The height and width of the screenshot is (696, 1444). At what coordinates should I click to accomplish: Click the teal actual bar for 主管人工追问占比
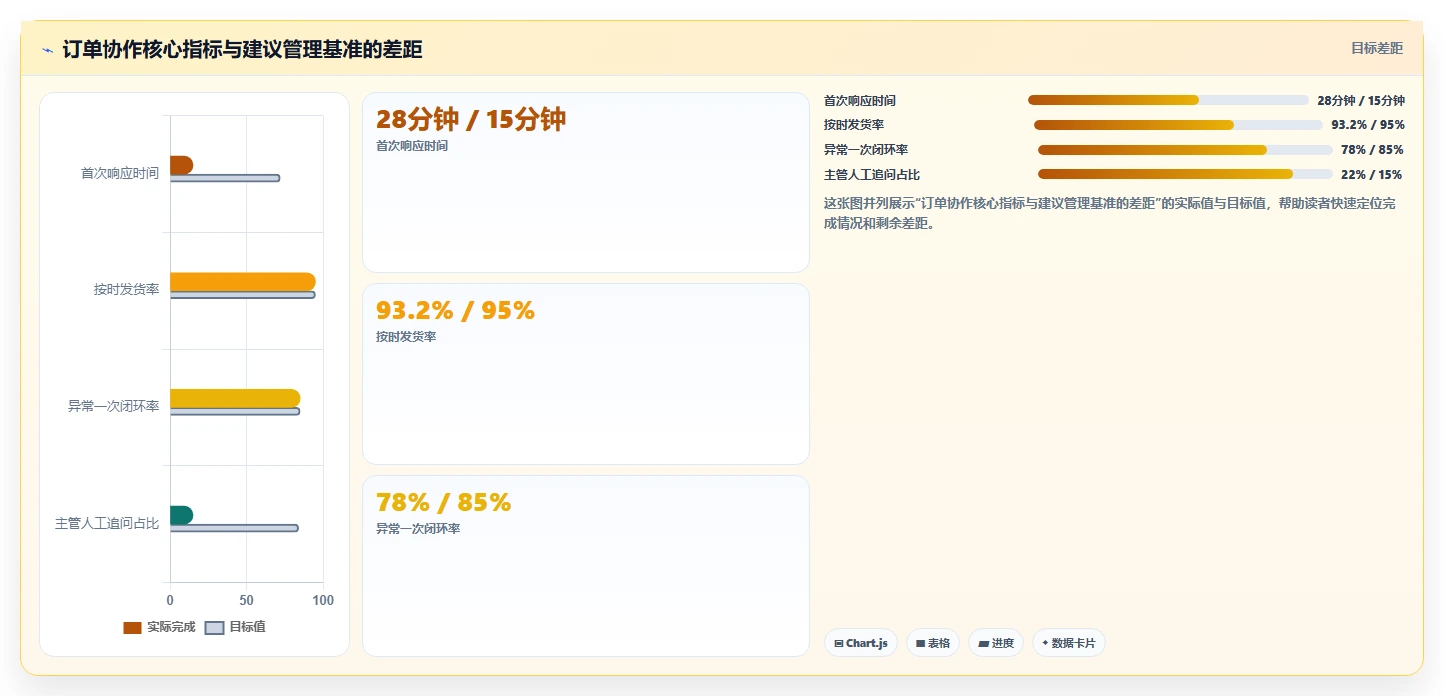[181, 515]
